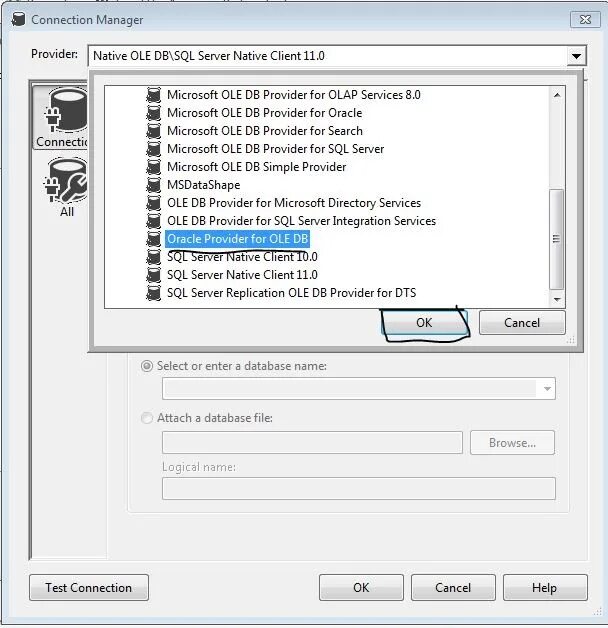Viewport: 608px width, 628px height.
Task: Choose Microsoft OLE DB Provider for Oracle
Action: pyautogui.click(x=264, y=113)
